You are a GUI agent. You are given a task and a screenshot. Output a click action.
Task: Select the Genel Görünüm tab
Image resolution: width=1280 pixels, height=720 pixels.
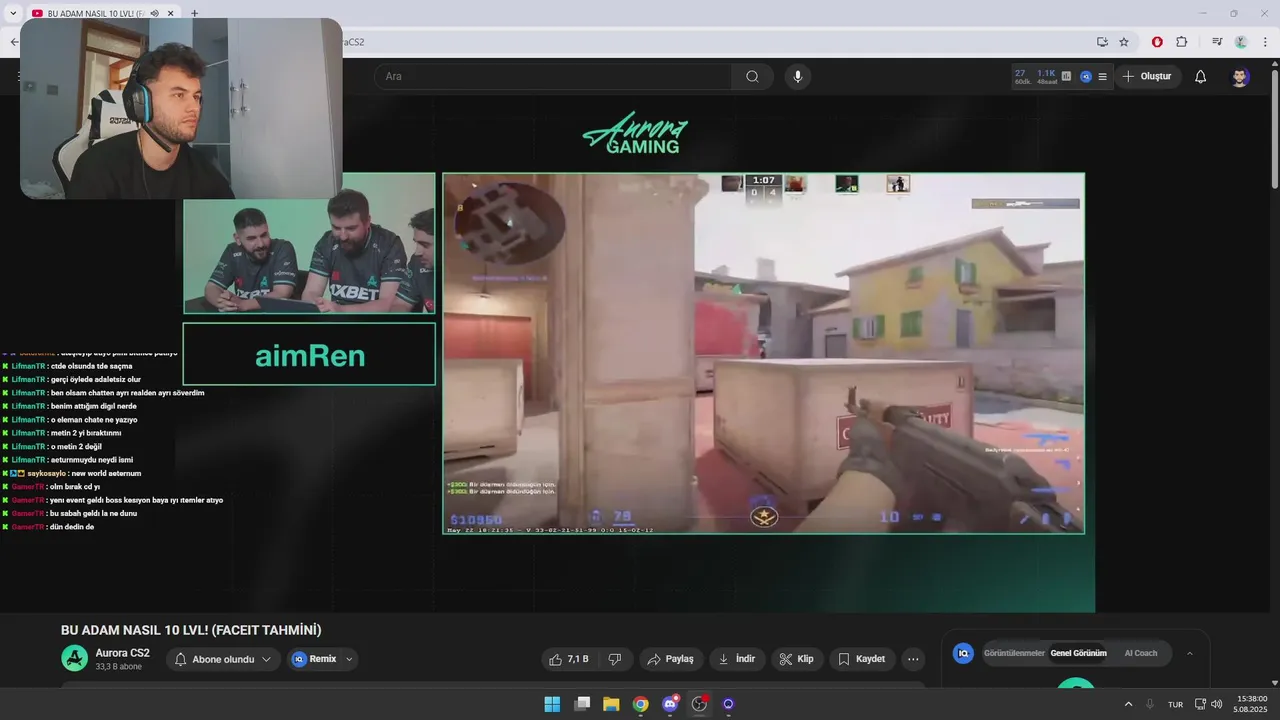(x=1078, y=653)
